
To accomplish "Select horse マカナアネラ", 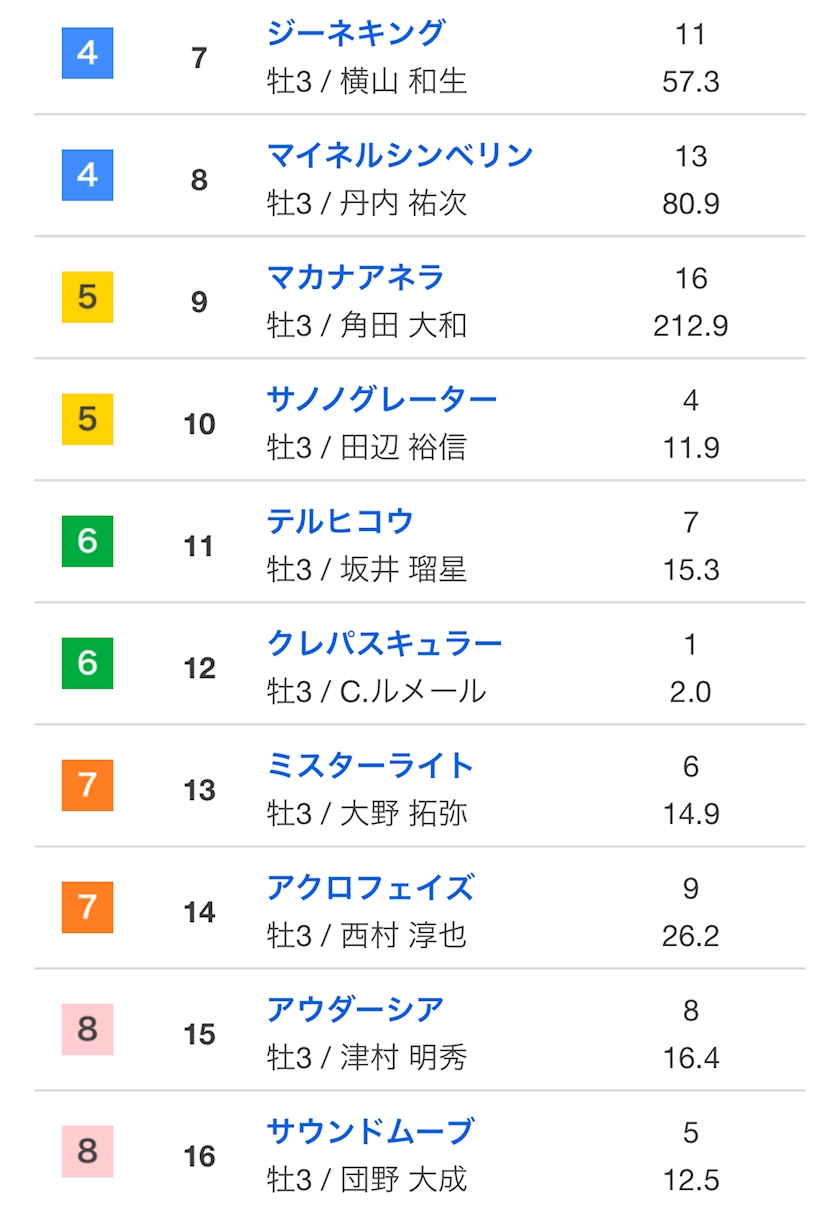I will click(355, 277).
